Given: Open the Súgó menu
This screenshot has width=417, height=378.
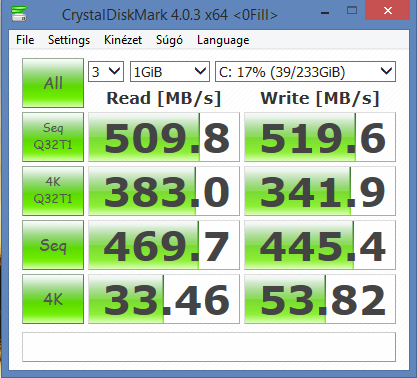Looking at the screenshot, I should [169, 40].
